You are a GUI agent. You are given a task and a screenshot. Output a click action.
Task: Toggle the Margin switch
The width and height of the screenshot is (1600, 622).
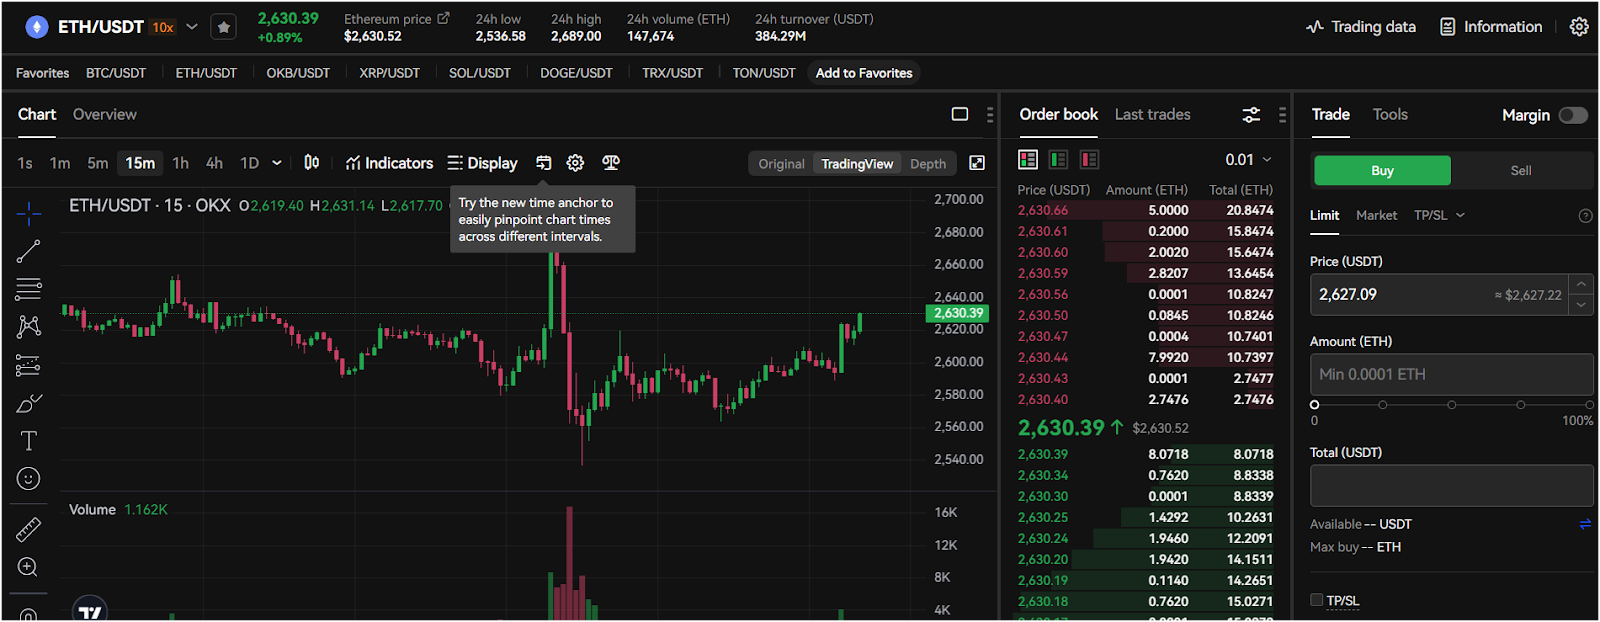tap(1573, 115)
